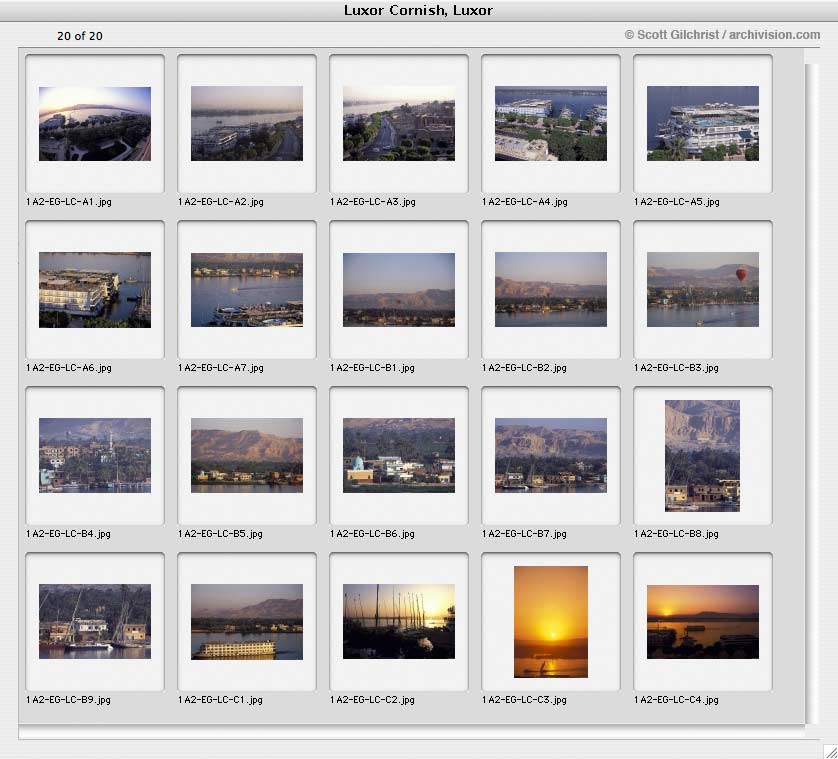Click the window resize grip corner
Screen dimensions: 838x759
point(829,750)
